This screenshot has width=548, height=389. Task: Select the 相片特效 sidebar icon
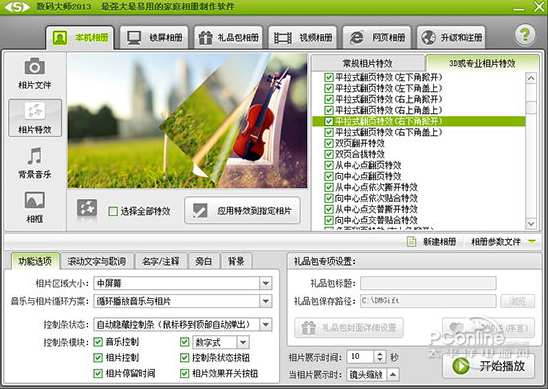click(x=35, y=111)
